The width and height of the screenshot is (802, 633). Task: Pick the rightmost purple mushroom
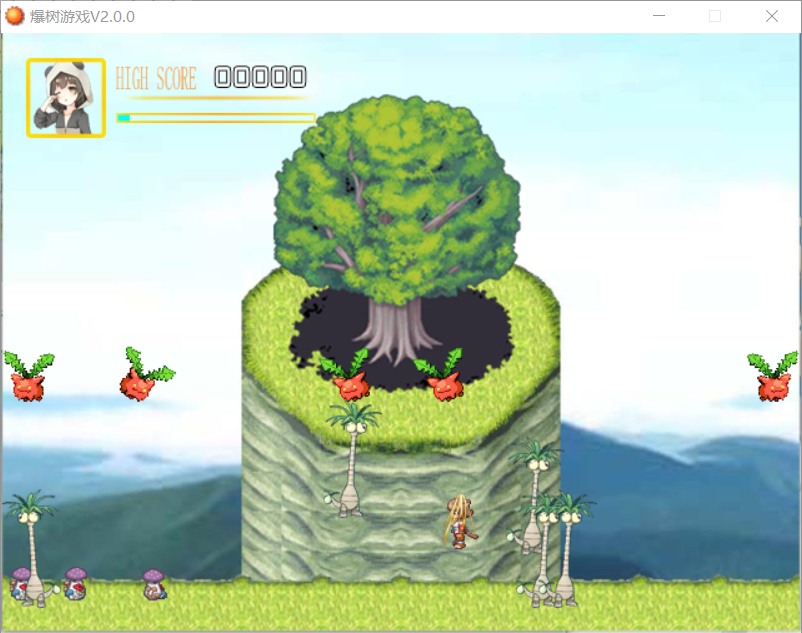coord(154,584)
